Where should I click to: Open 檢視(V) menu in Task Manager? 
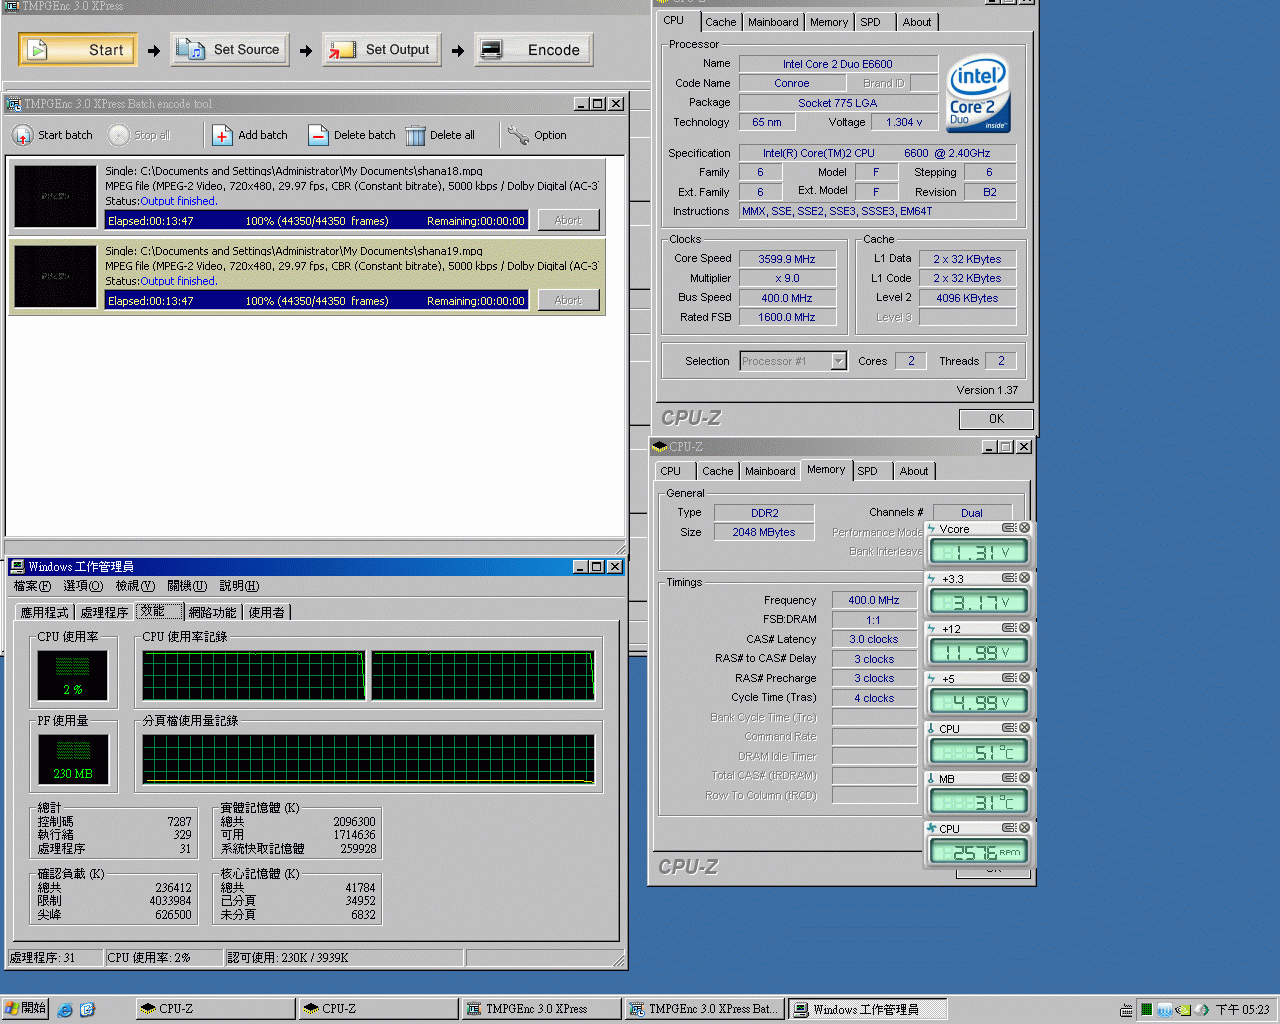(135, 586)
